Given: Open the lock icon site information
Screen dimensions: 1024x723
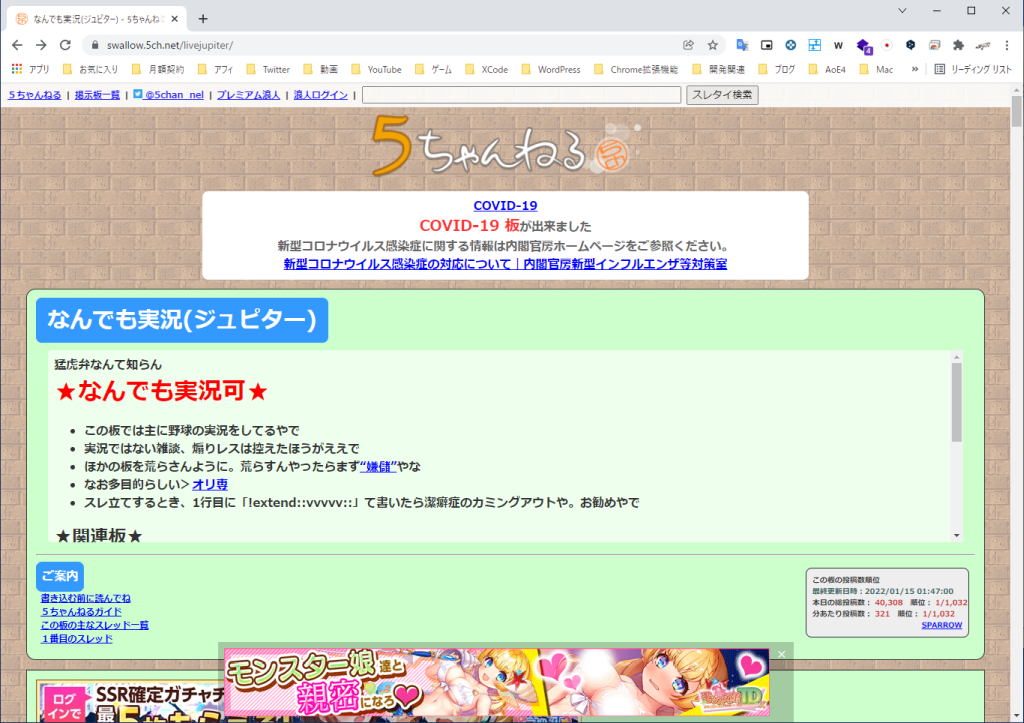Looking at the screenshot, I should 95,45.
